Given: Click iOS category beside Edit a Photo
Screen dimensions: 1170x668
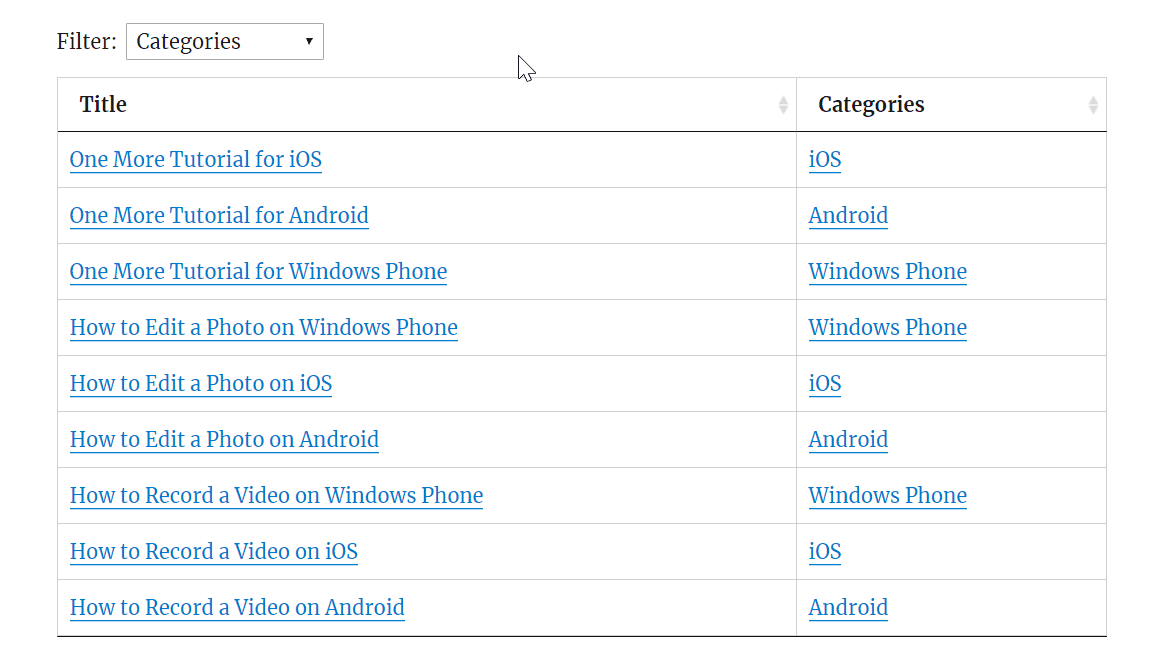Looking at the screenshot, I should point(825,384).
